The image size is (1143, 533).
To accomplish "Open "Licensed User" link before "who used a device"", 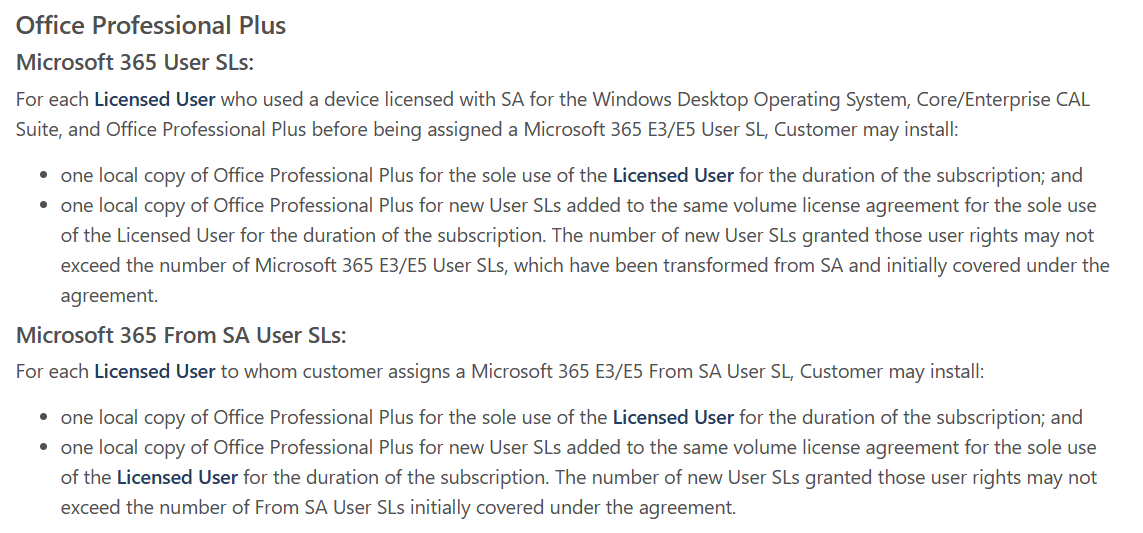I will [155, 99].
